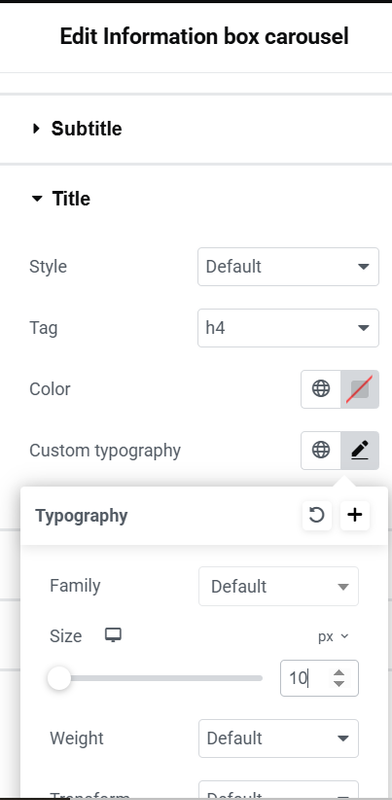Click the Custom typography label
392x800 pixels.
pos(105,451)
